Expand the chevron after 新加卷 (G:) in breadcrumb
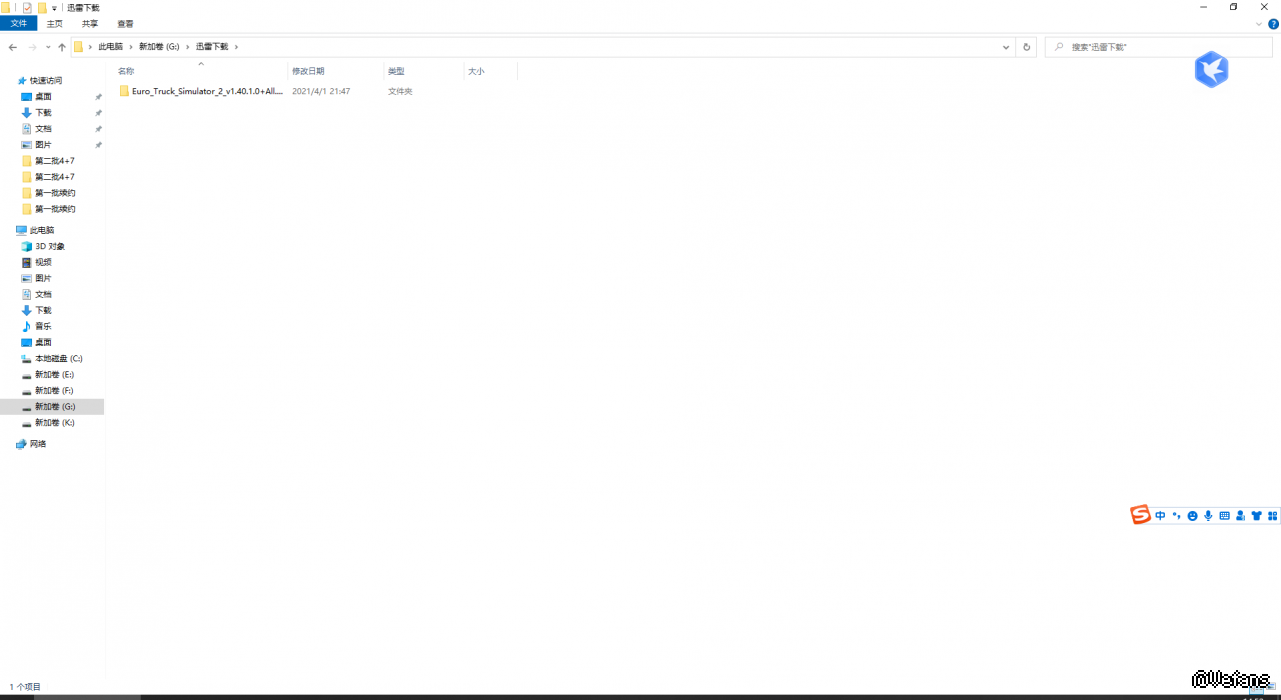Image resolution: width=1281 pixels, height=700 pixels. pos(187,47)
